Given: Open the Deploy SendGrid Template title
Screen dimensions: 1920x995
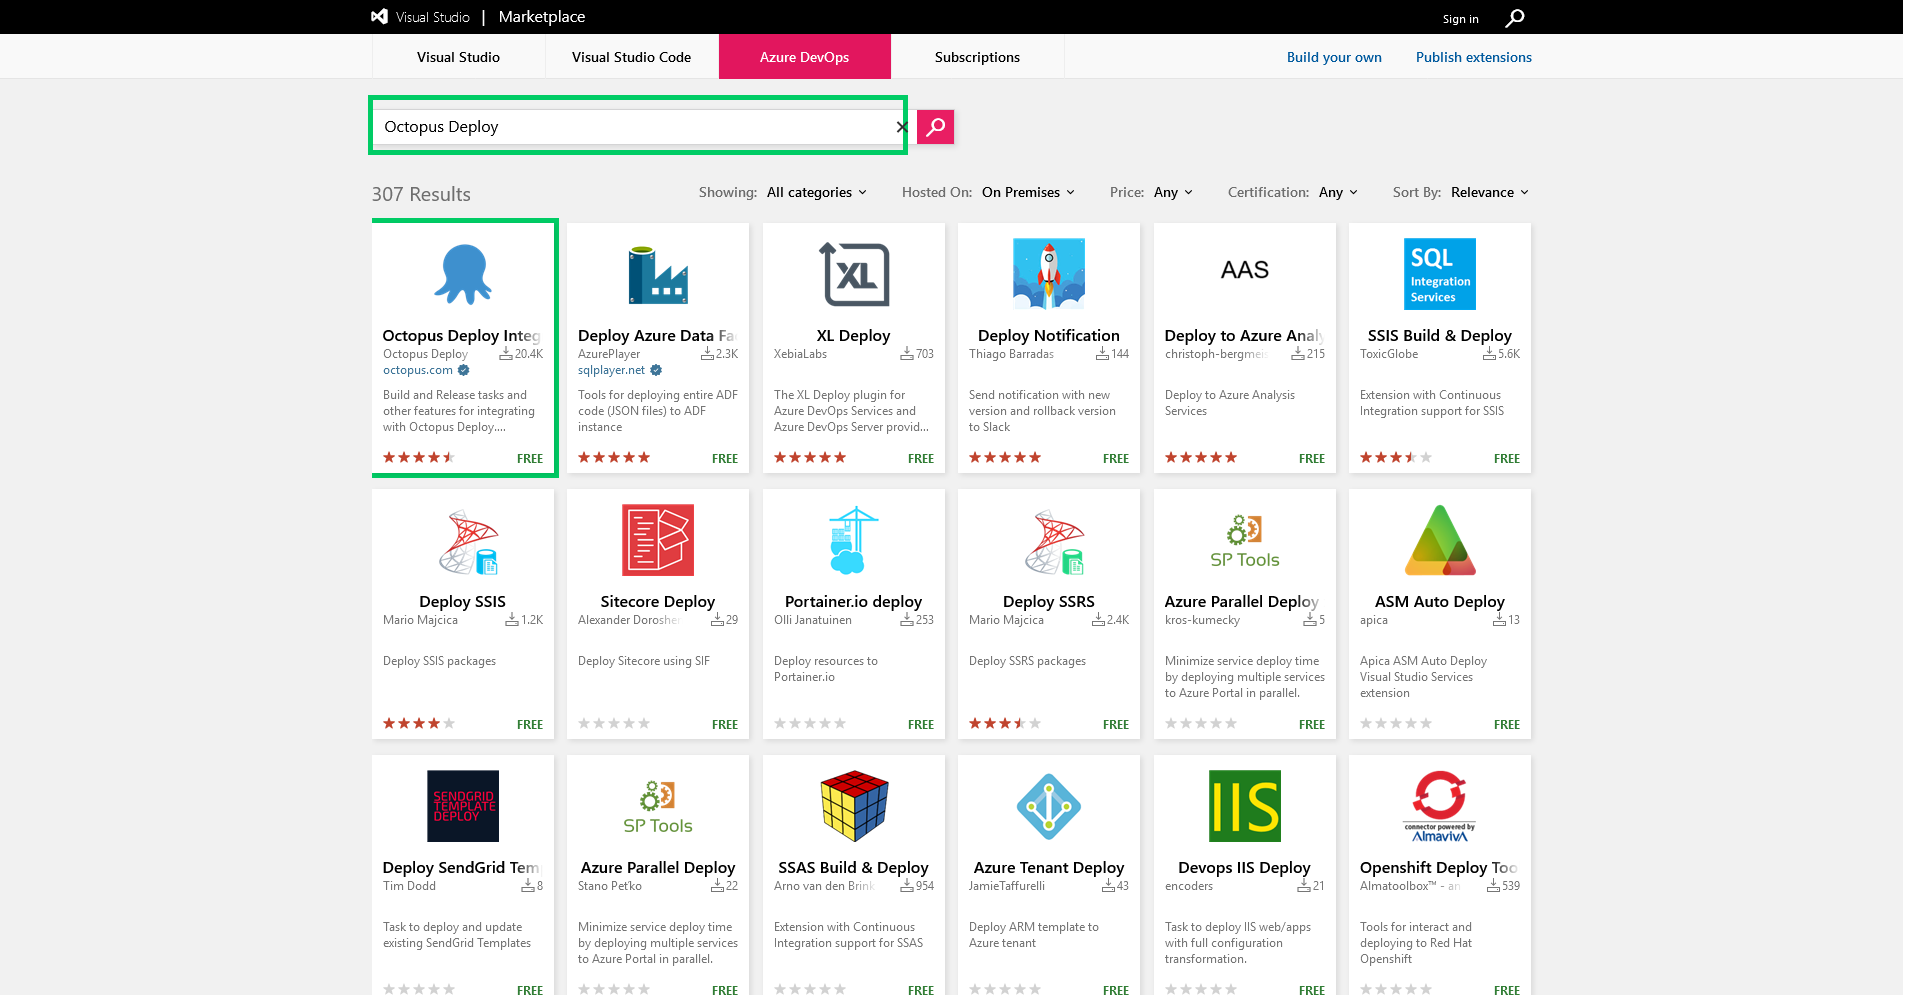Looking at the screenshot, I should pyautogui.click(x=462, y=868).
